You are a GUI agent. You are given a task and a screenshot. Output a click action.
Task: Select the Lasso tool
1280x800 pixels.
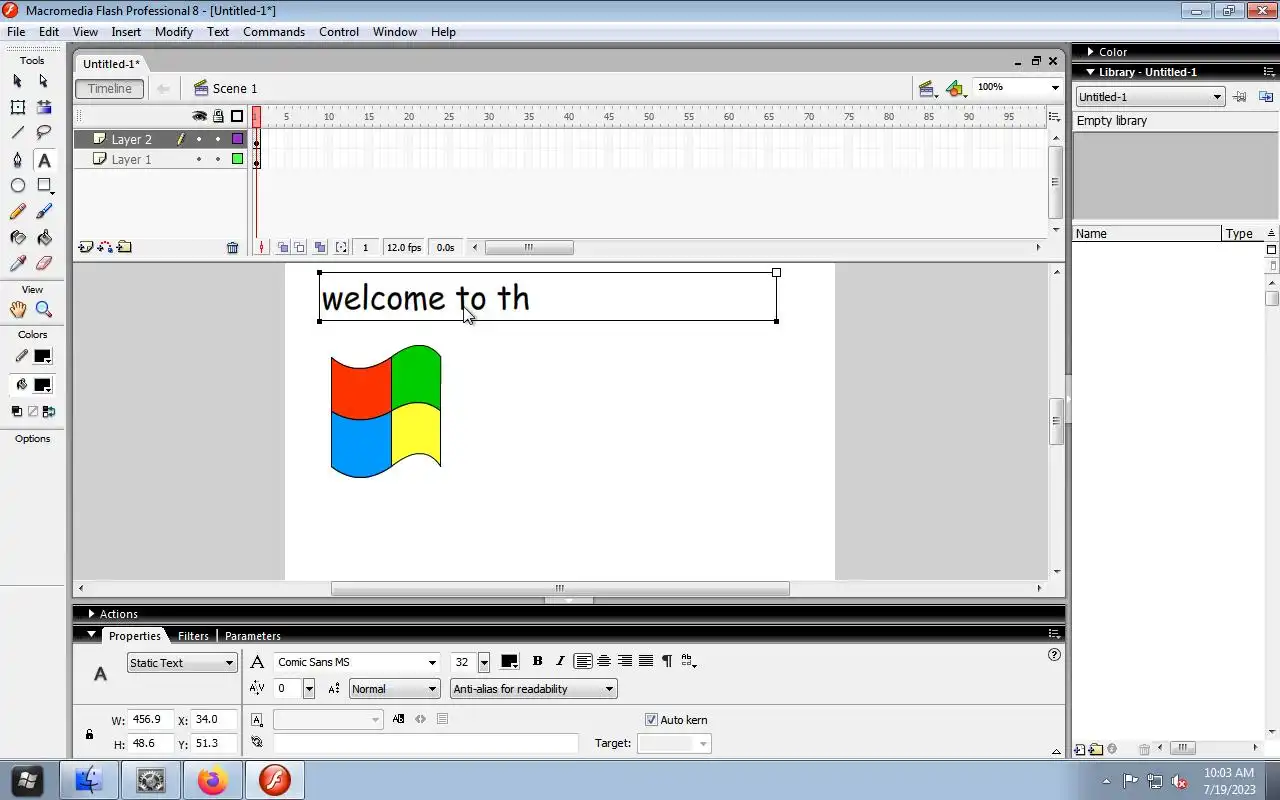coord(43,133)
